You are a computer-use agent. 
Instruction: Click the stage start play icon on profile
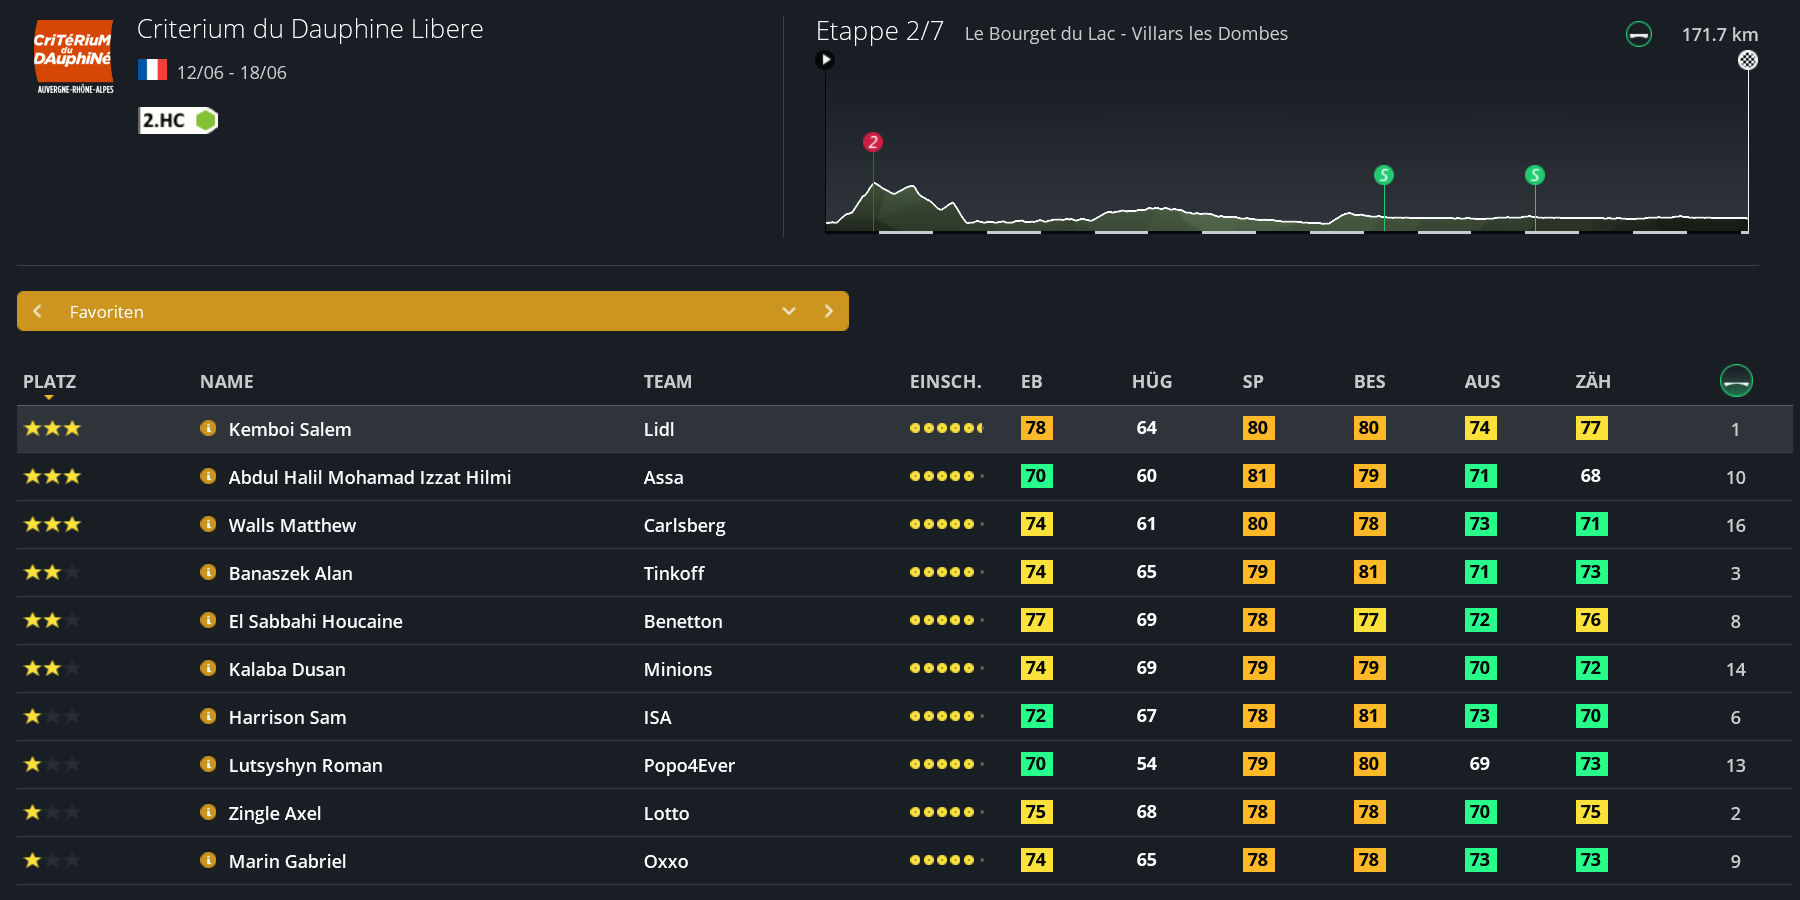[825, 60]
